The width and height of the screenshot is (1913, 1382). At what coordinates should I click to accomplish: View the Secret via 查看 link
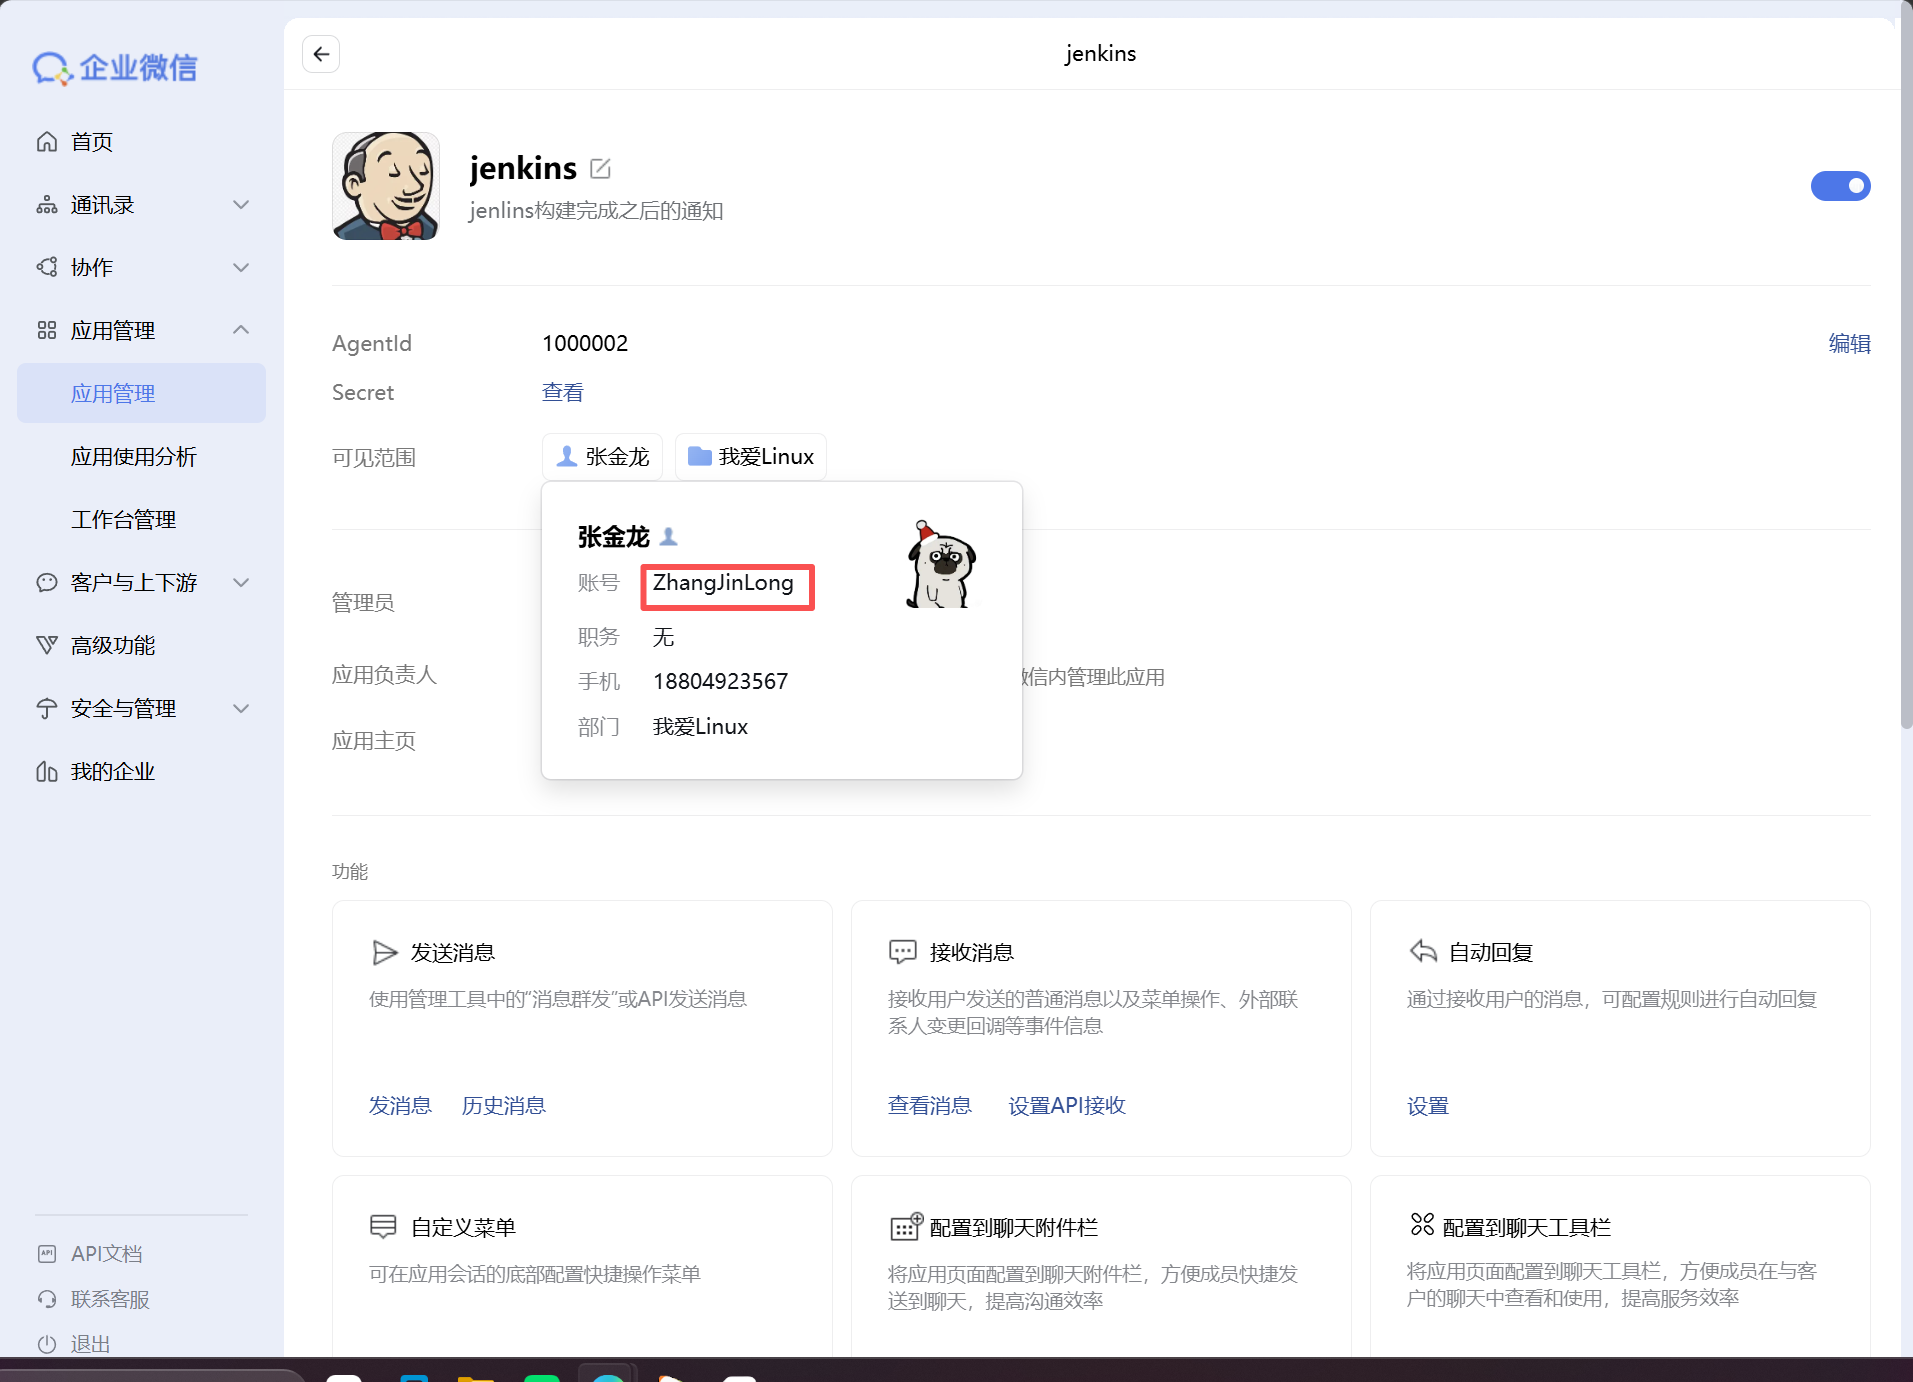563,393
